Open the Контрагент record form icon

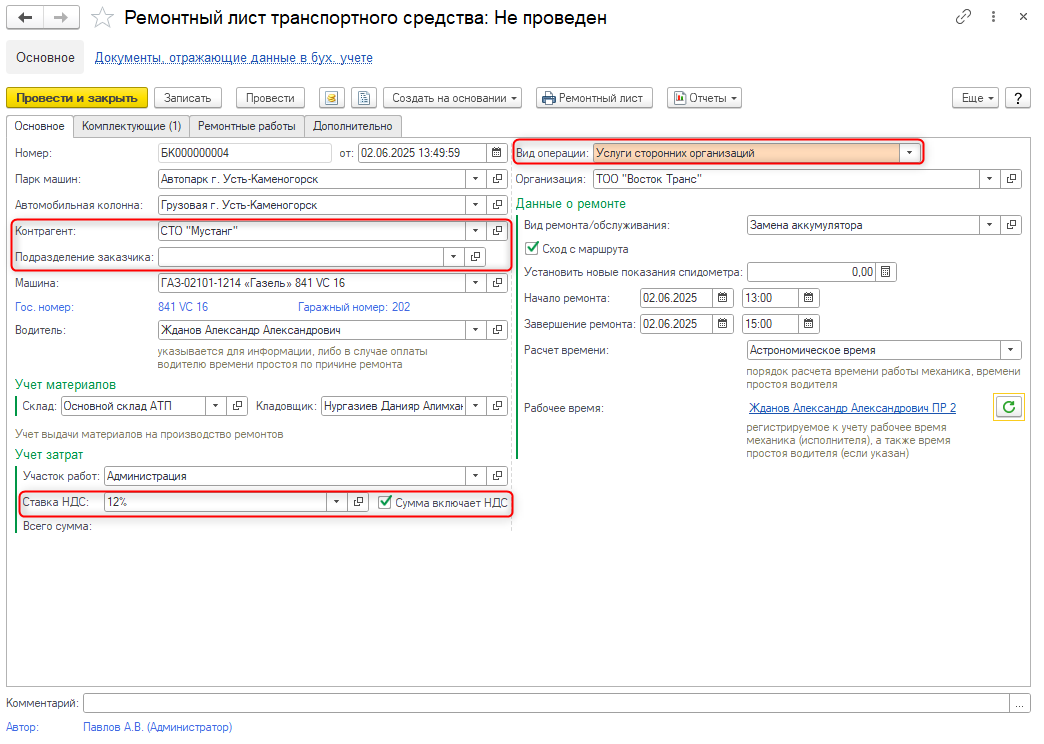pos(497,231)
